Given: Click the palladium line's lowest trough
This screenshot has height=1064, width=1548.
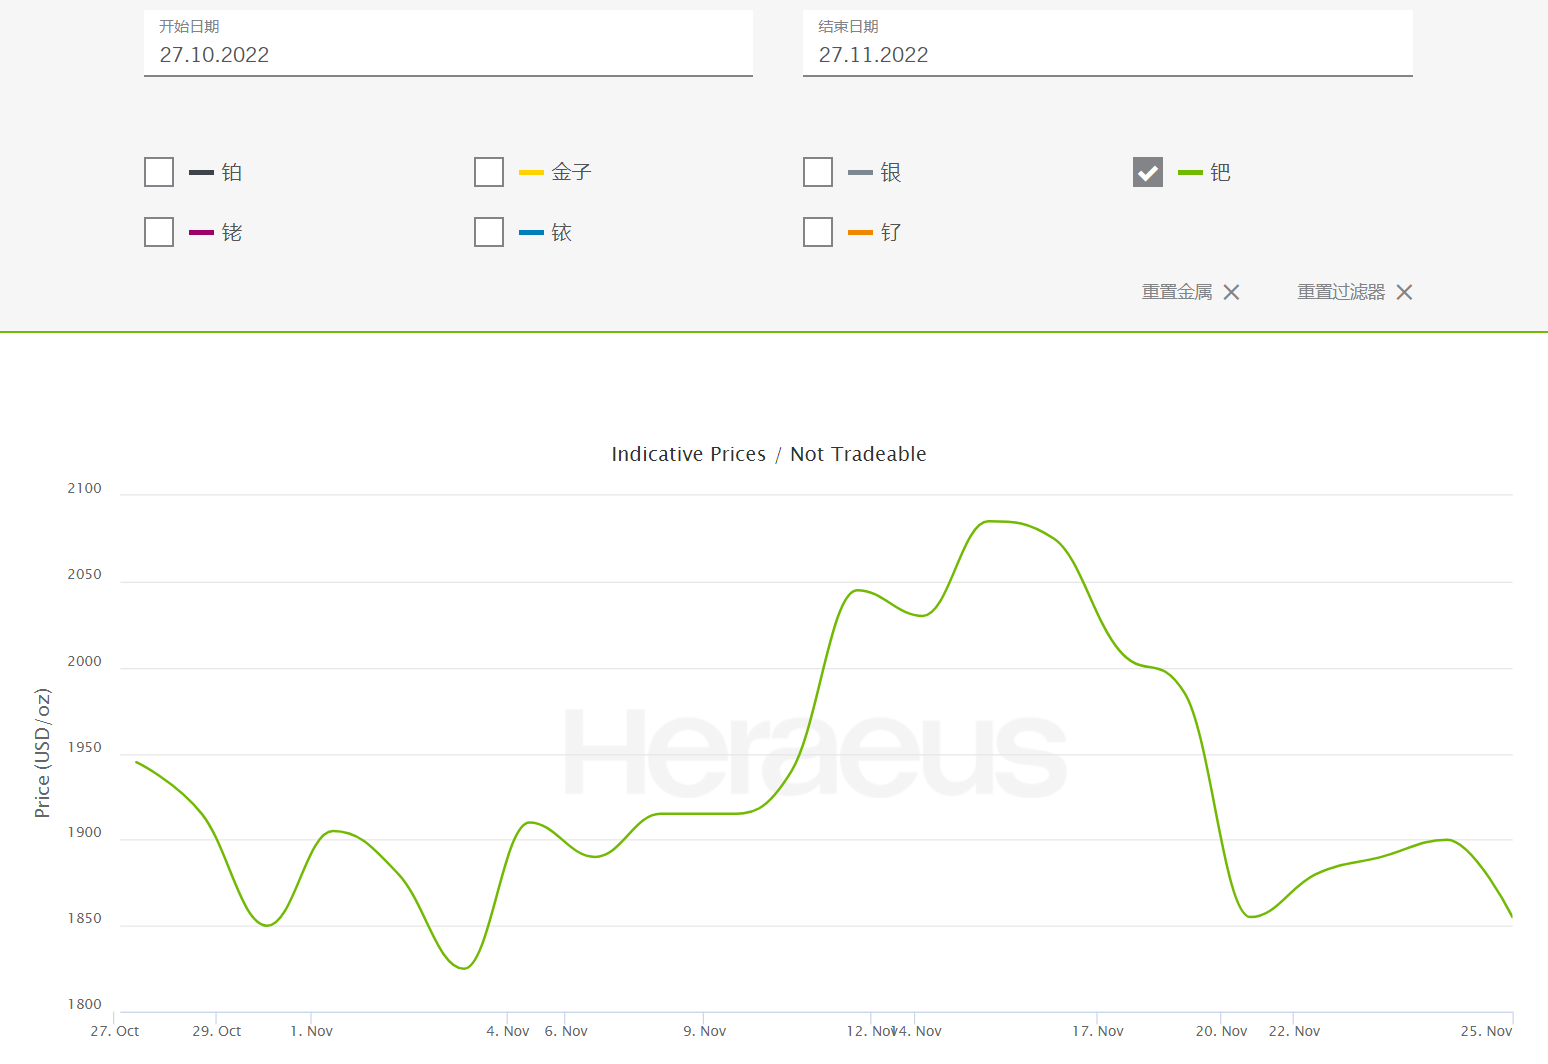Looking at the screenshot, I should point(464,968).
